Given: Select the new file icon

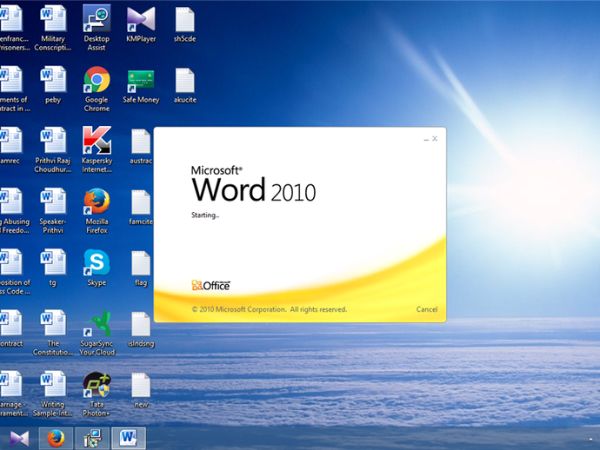Looking at the screenshot, I should [141, 391].
